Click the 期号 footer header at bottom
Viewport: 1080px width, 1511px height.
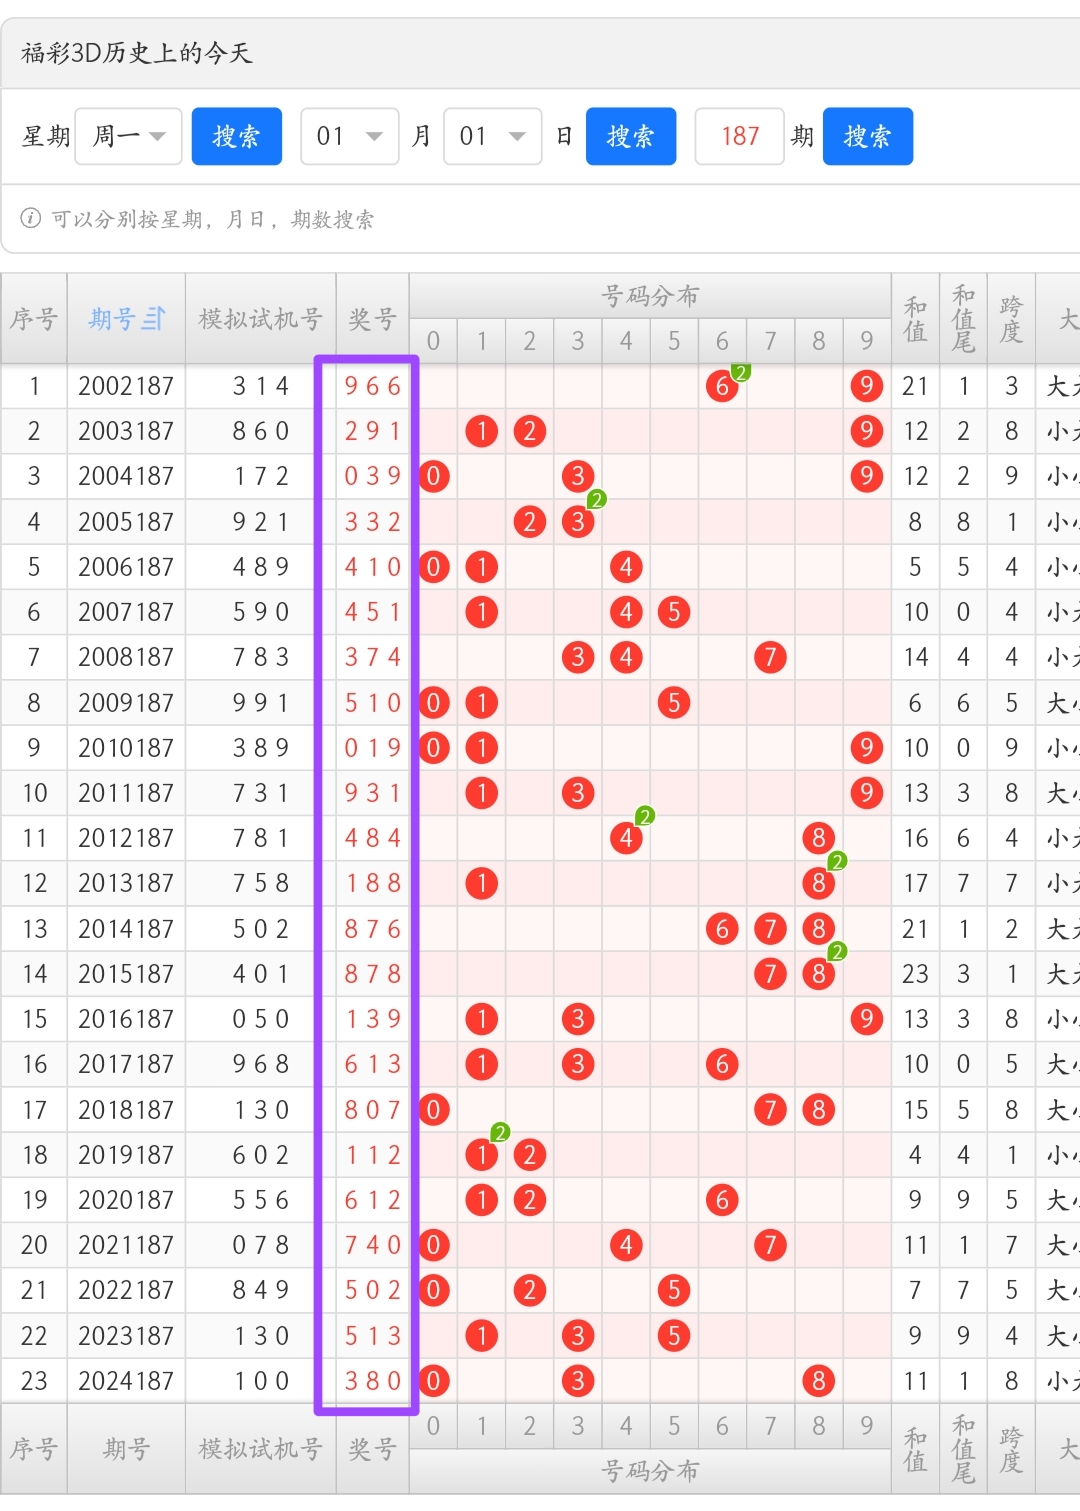pos(126,1449)
